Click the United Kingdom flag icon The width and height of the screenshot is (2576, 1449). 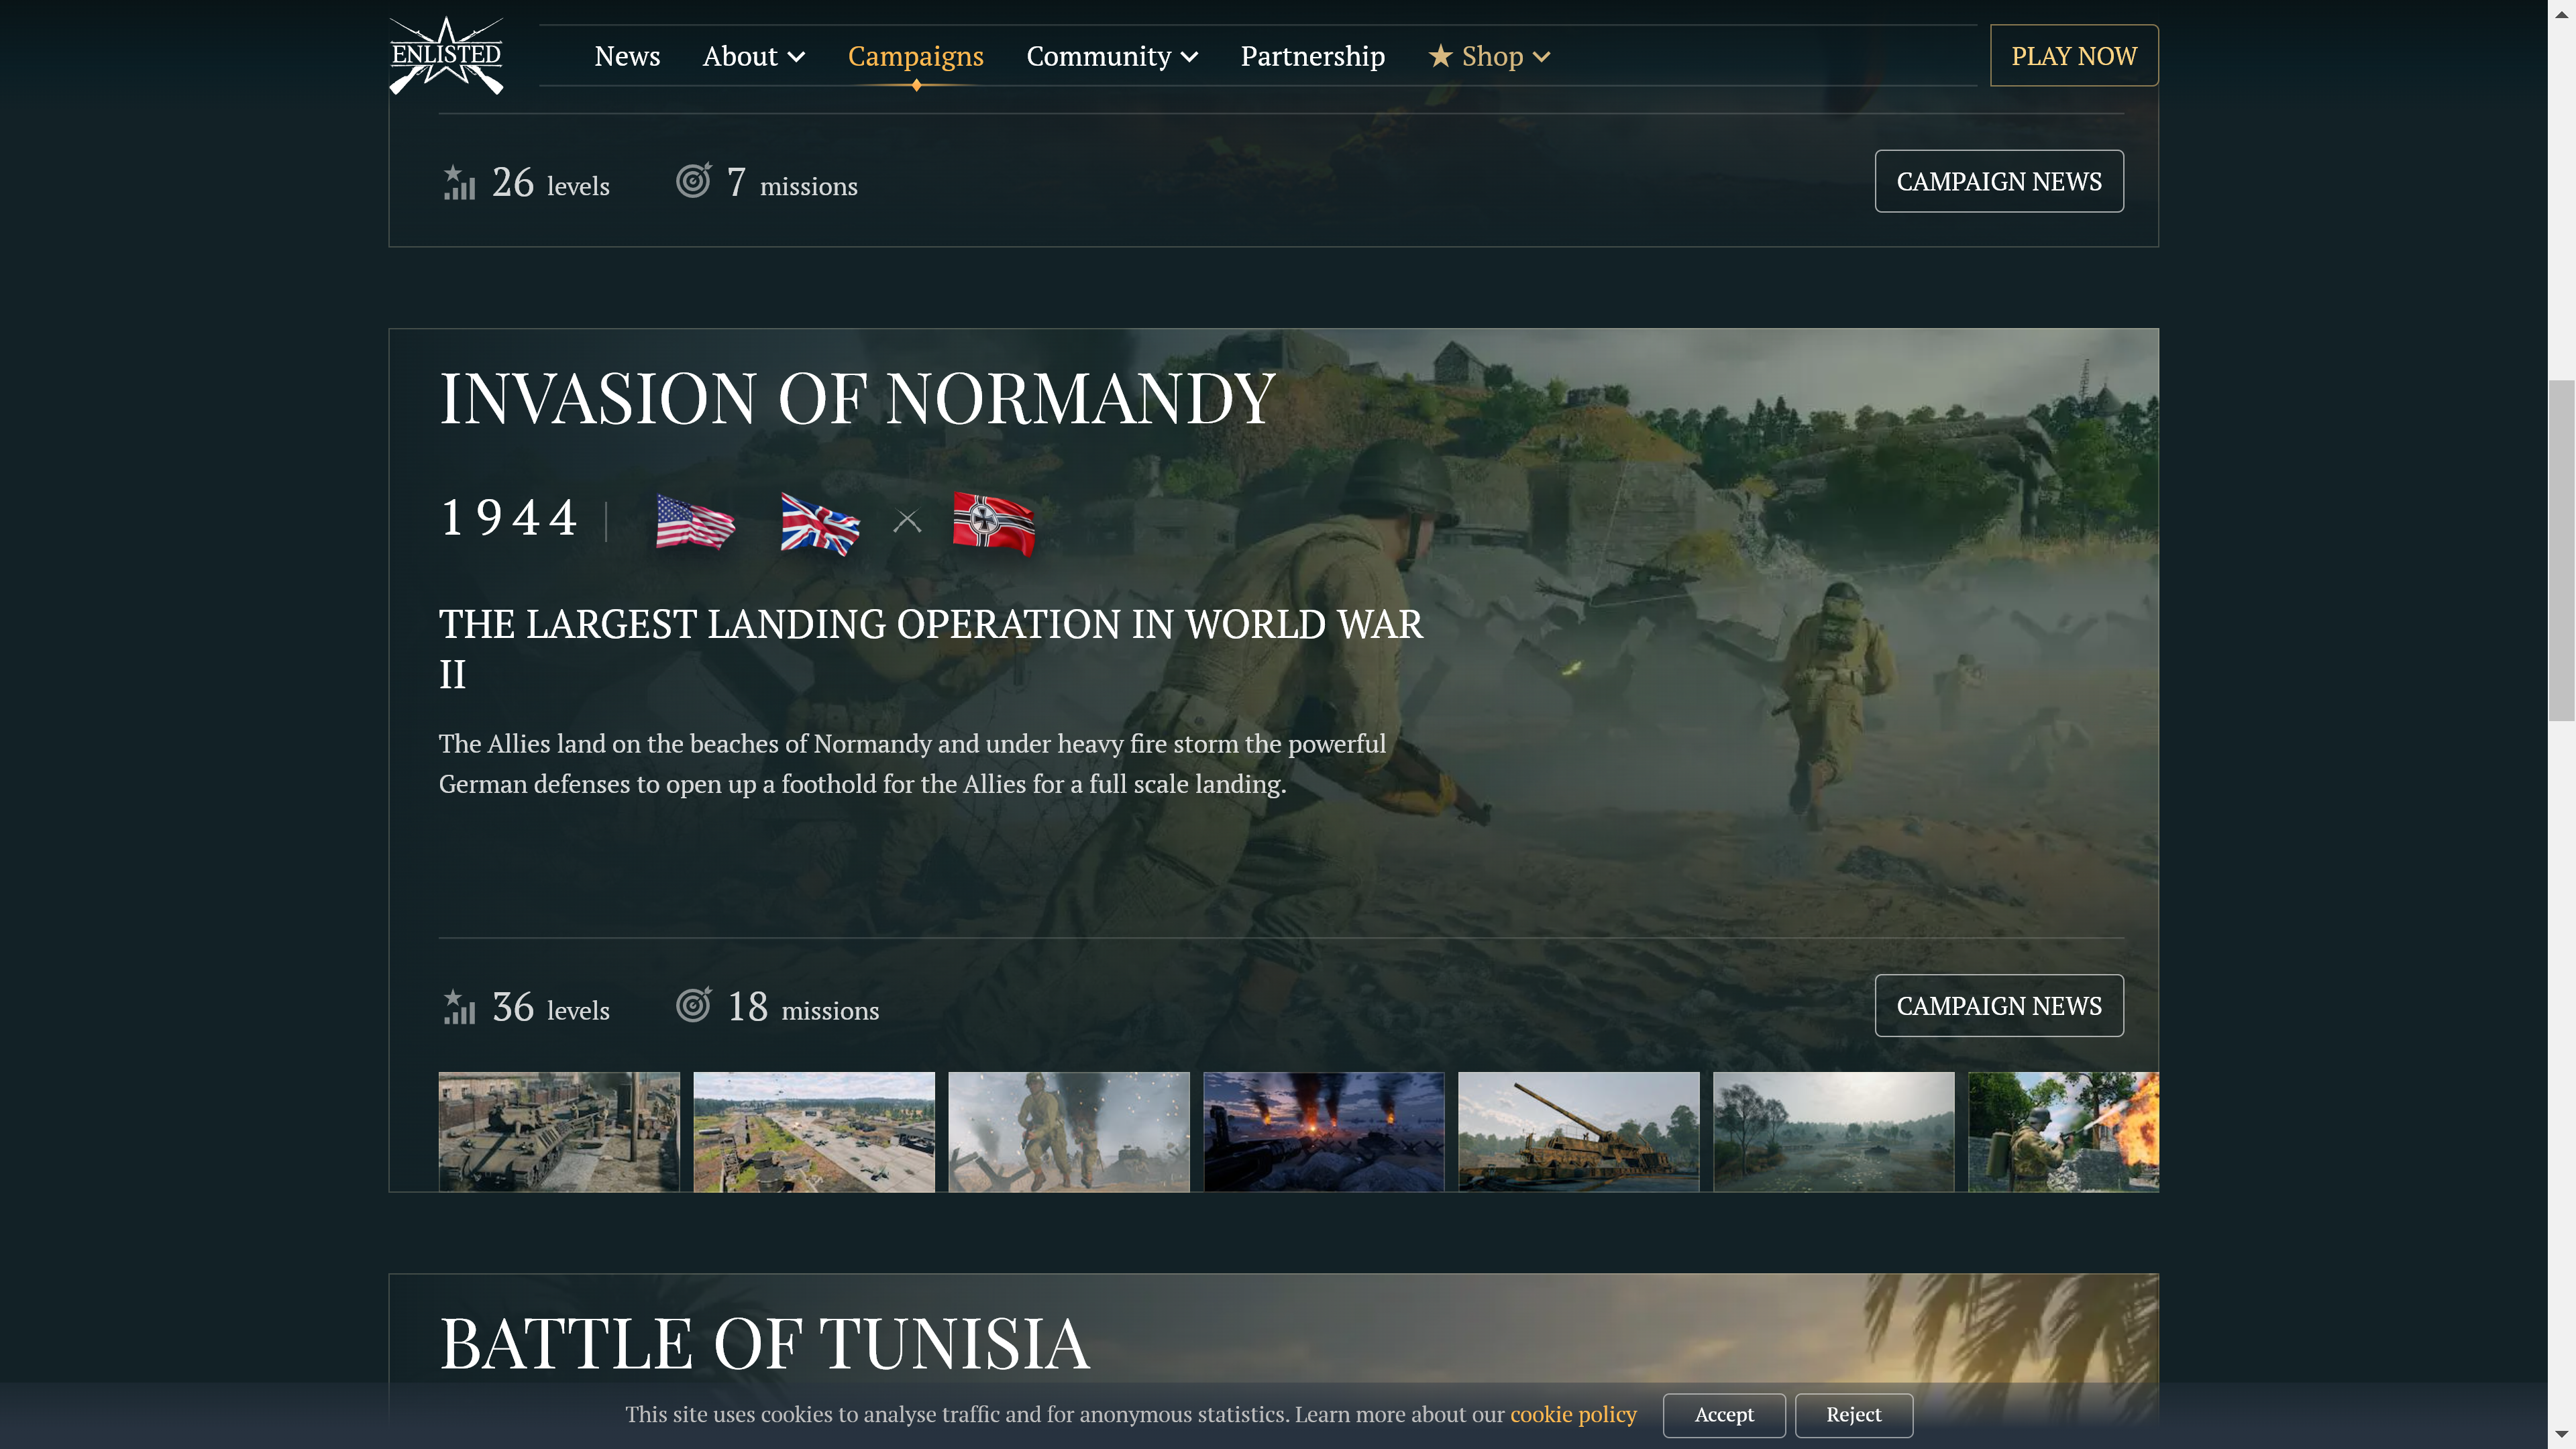click(819, 523)
